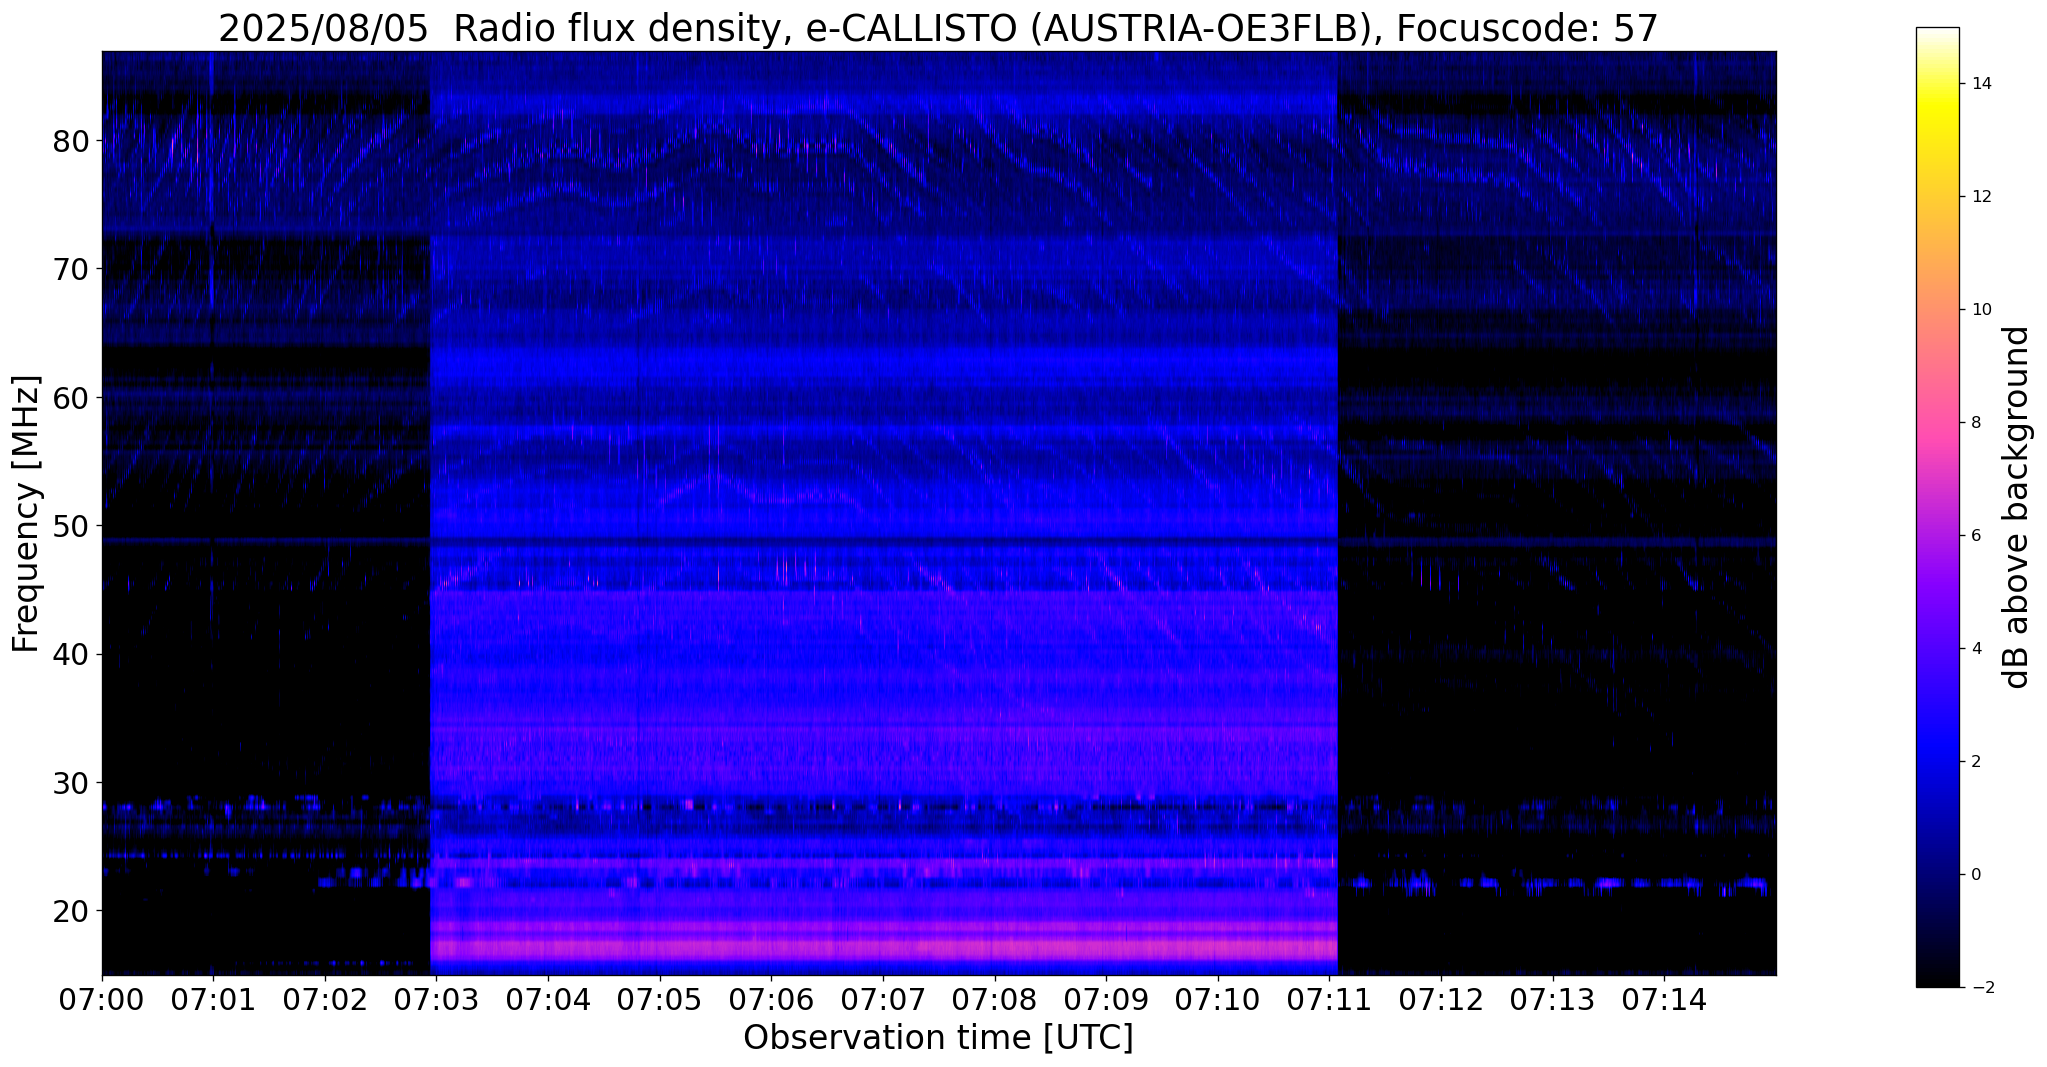This screenshot has height=1067, width=2047.
Task: Click the 07:09 time tick label
Action: tap(1106, 1000)
